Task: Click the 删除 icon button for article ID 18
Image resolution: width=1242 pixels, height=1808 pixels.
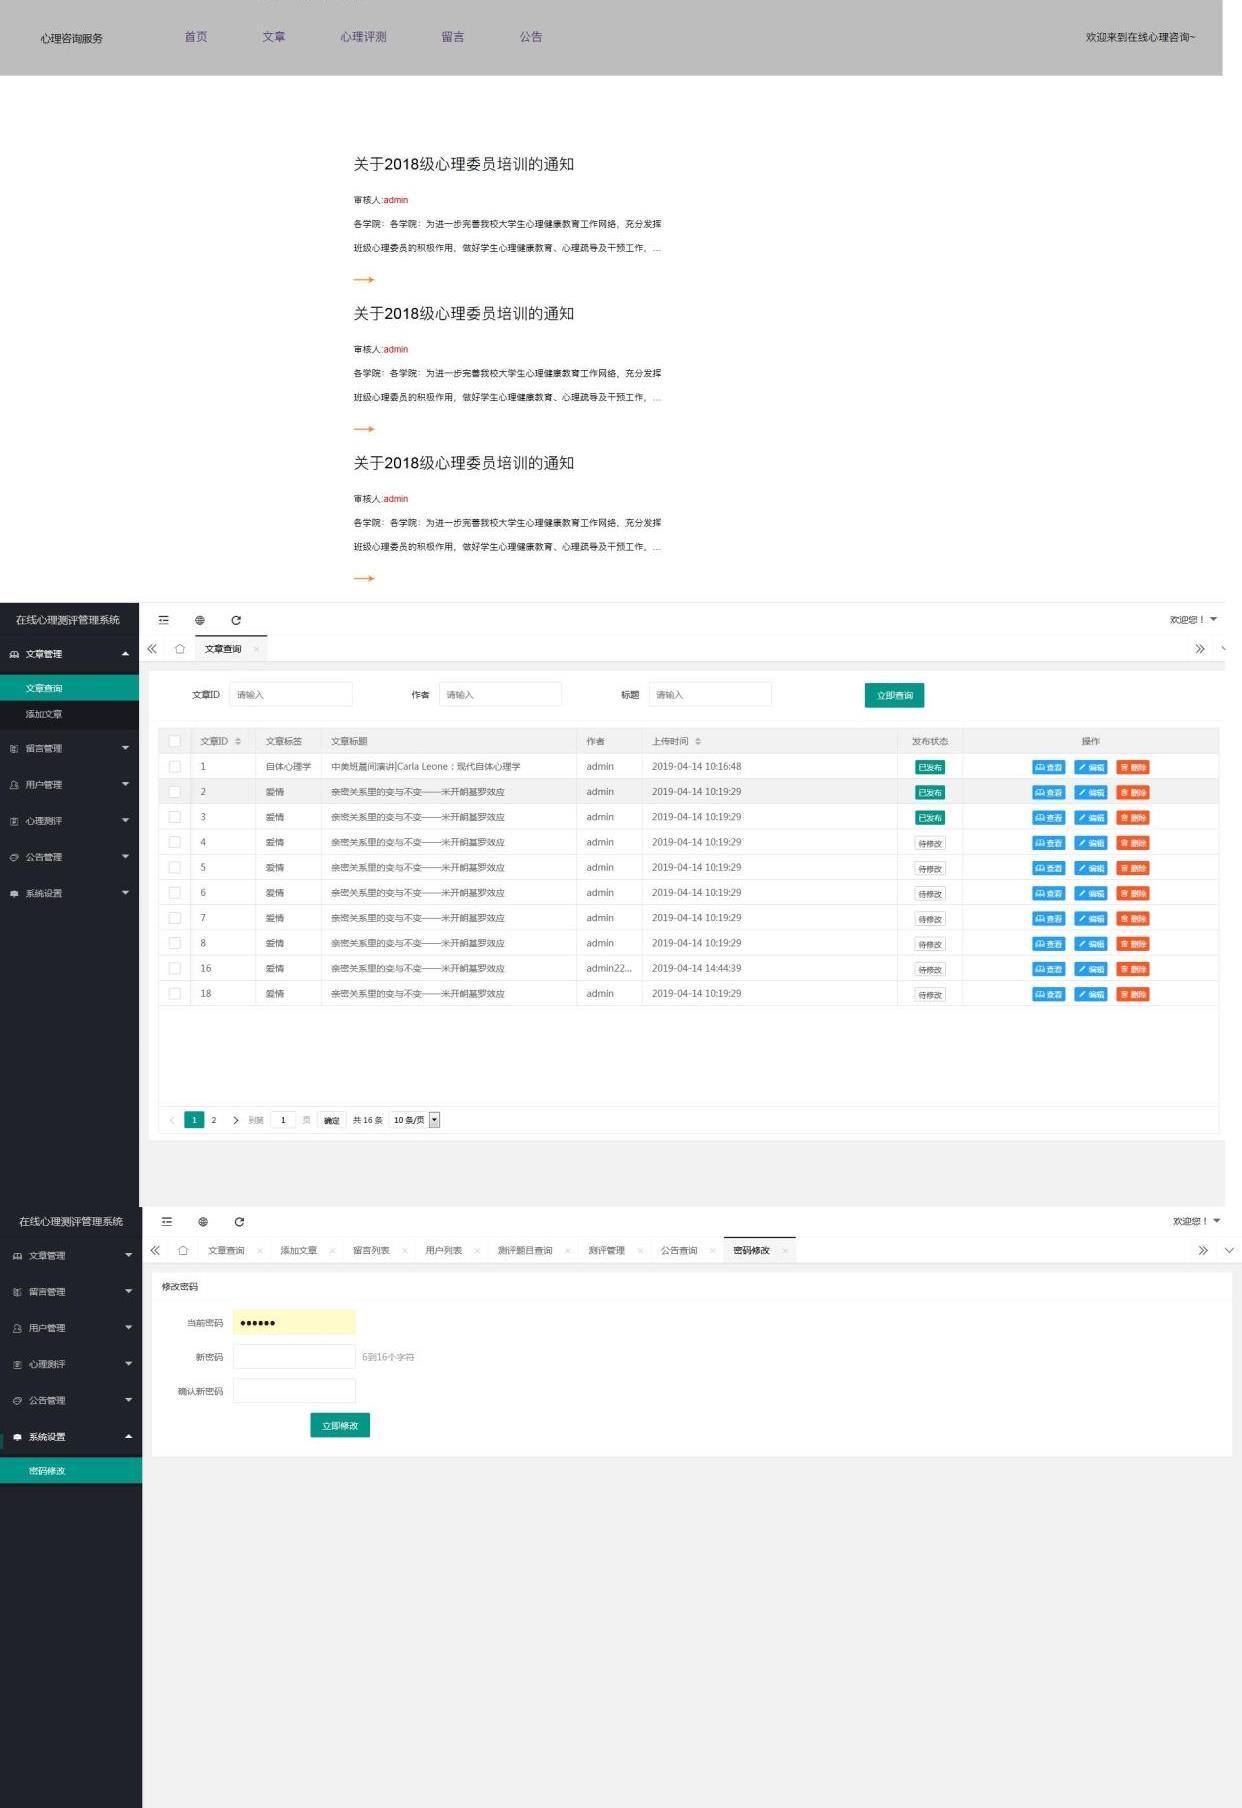Action: pos(1132,994)
